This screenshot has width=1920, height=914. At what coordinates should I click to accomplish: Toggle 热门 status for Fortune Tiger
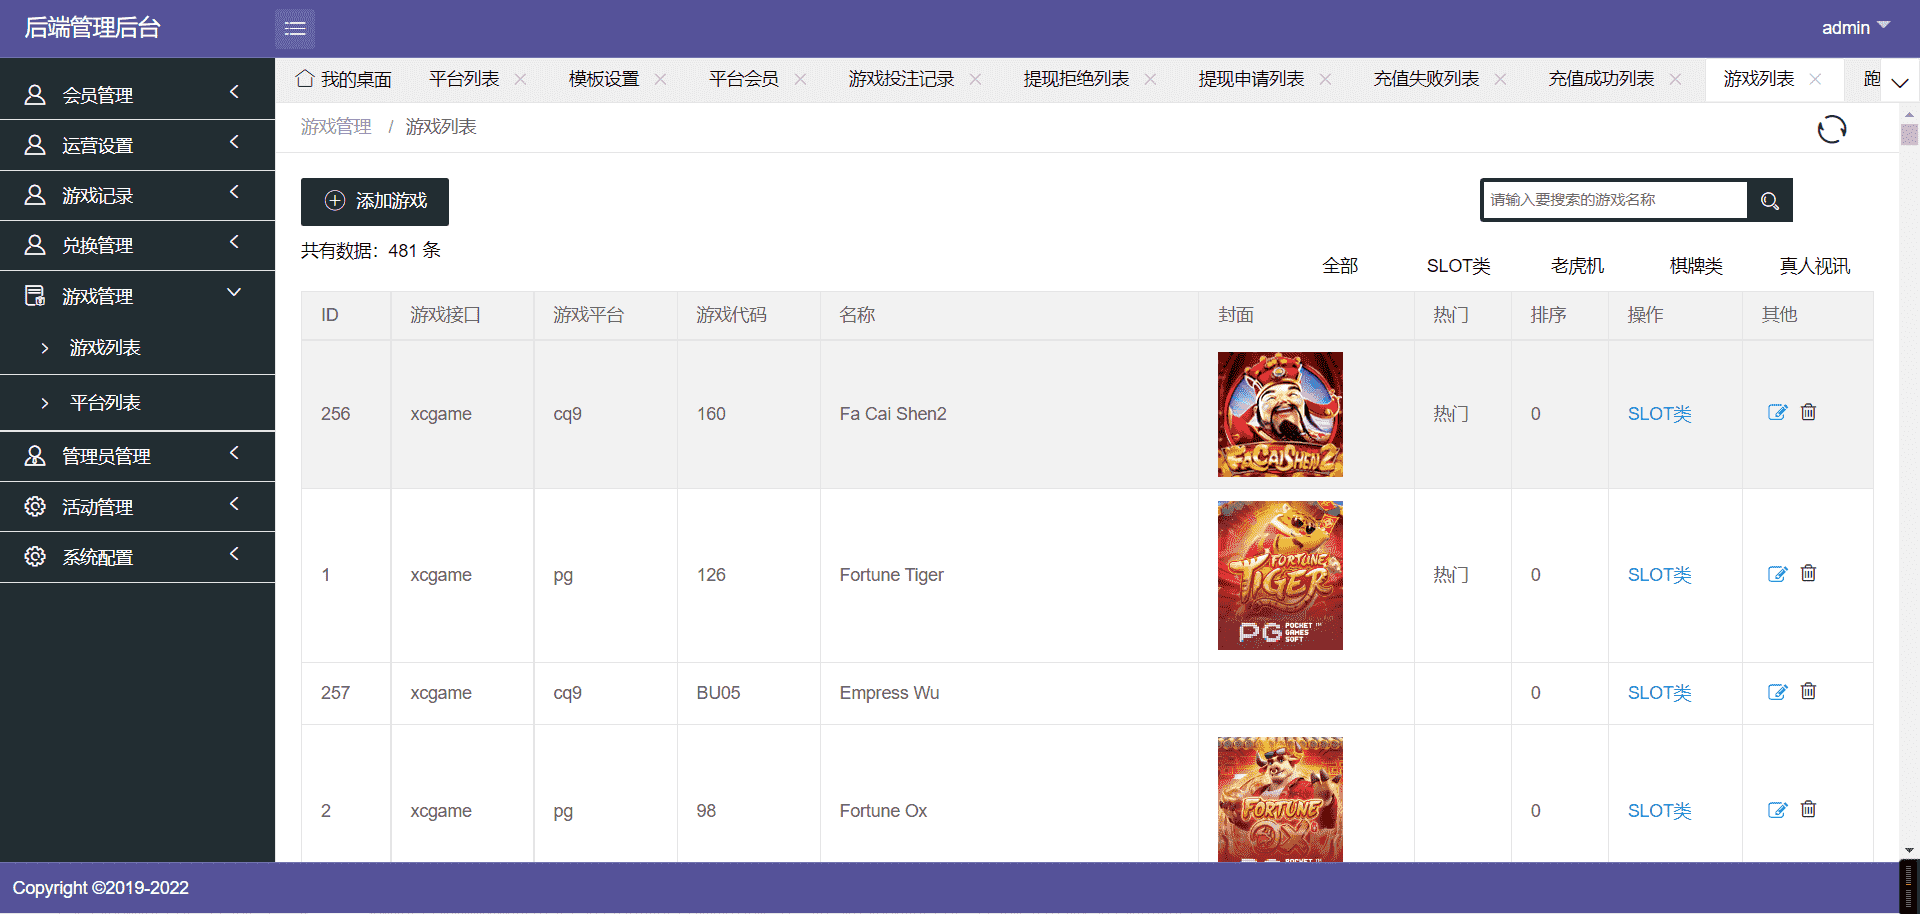click(x=1450, y=575)
